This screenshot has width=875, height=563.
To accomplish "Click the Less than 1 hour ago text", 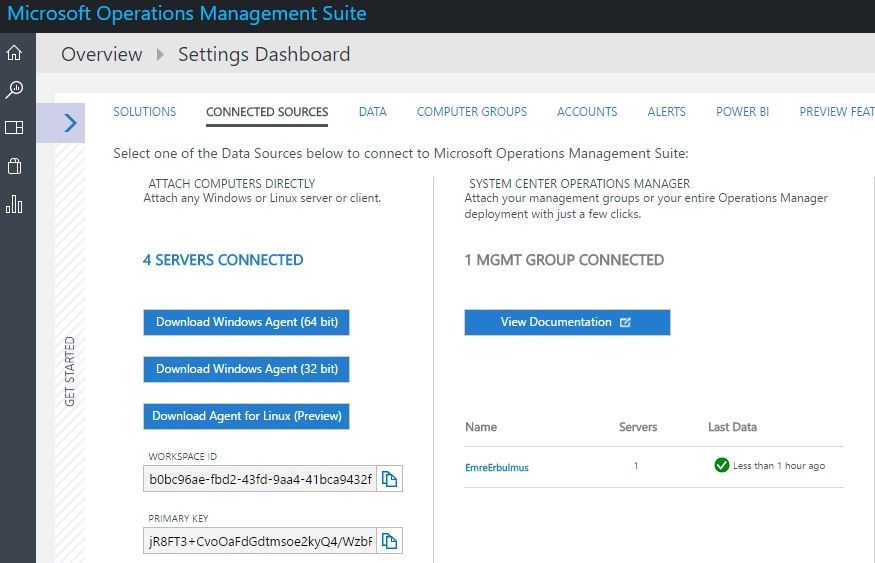I will point(779,465).
